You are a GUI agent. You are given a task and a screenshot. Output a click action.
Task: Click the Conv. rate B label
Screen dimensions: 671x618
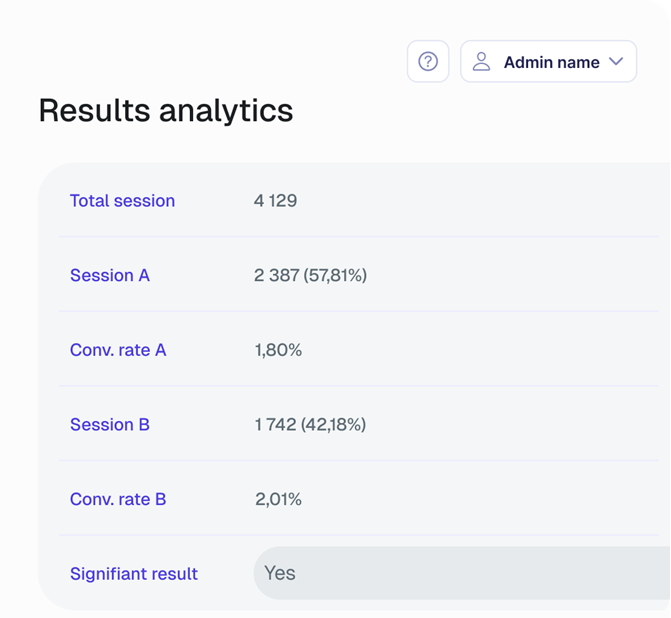[x=118, y=499]
